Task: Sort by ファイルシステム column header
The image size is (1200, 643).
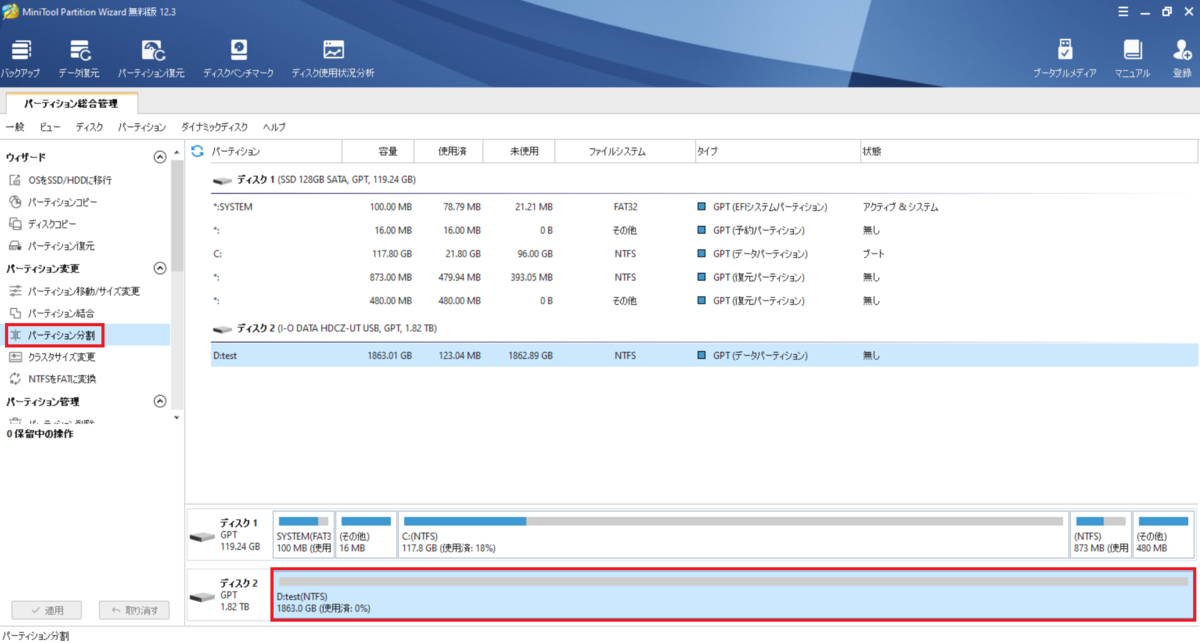Action: (x=625, y=151)
